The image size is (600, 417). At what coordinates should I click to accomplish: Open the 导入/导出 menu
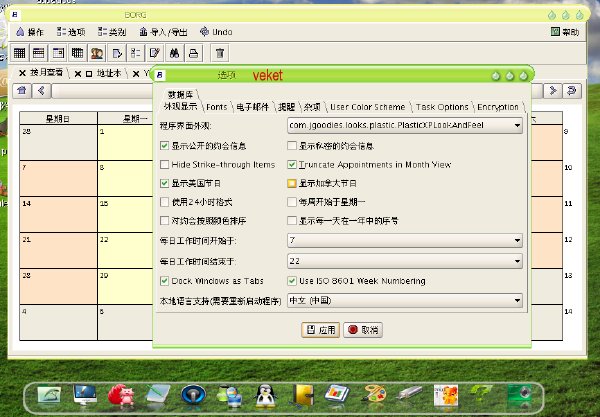pyautogui.click(x=163, y=32)
